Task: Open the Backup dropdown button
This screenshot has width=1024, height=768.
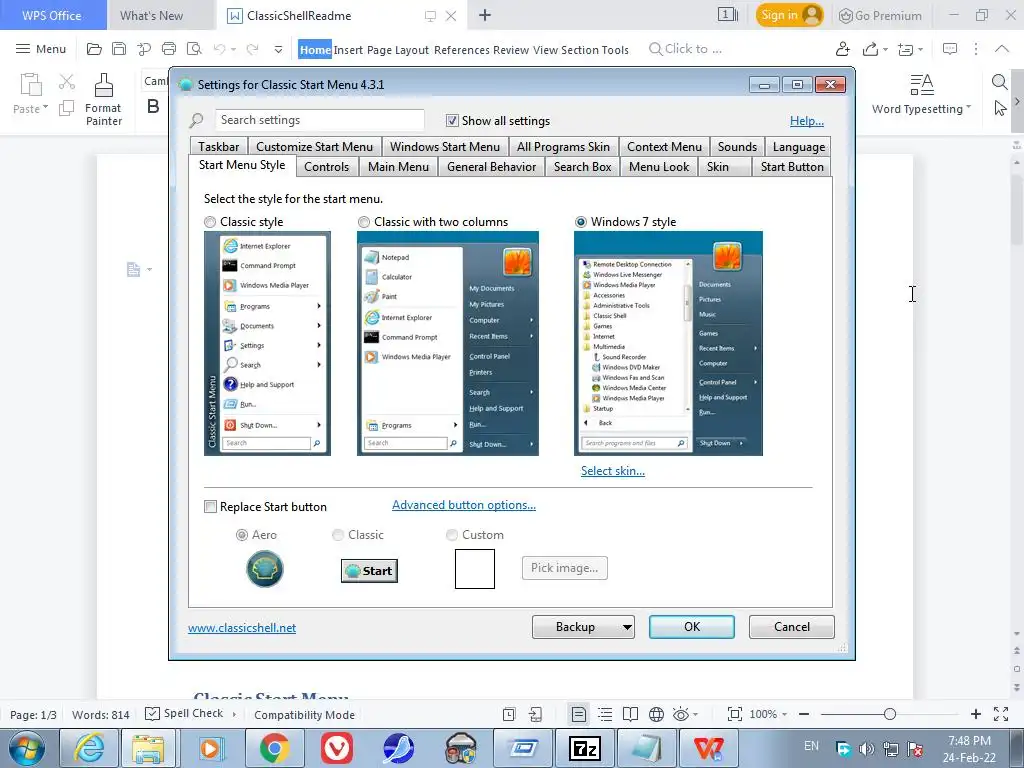Action: [583, 627]
